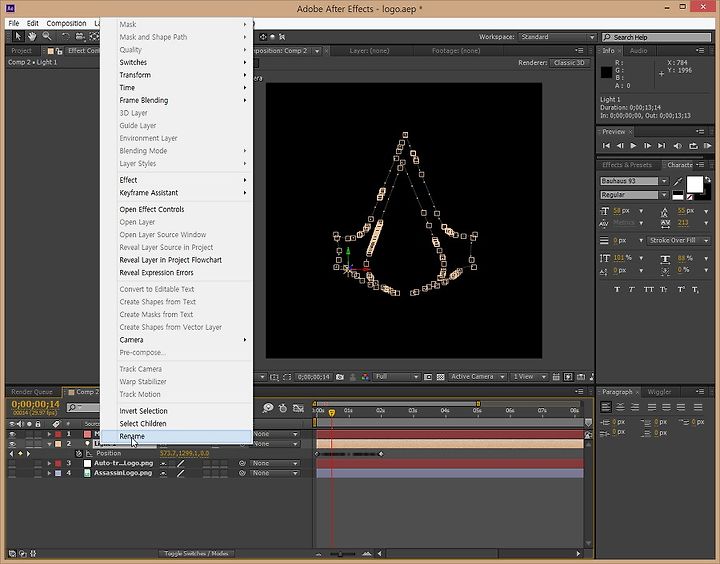720x564 pixels.
Task: Choose Open Effect Controls menu item
Action: [x=176, y=209]
